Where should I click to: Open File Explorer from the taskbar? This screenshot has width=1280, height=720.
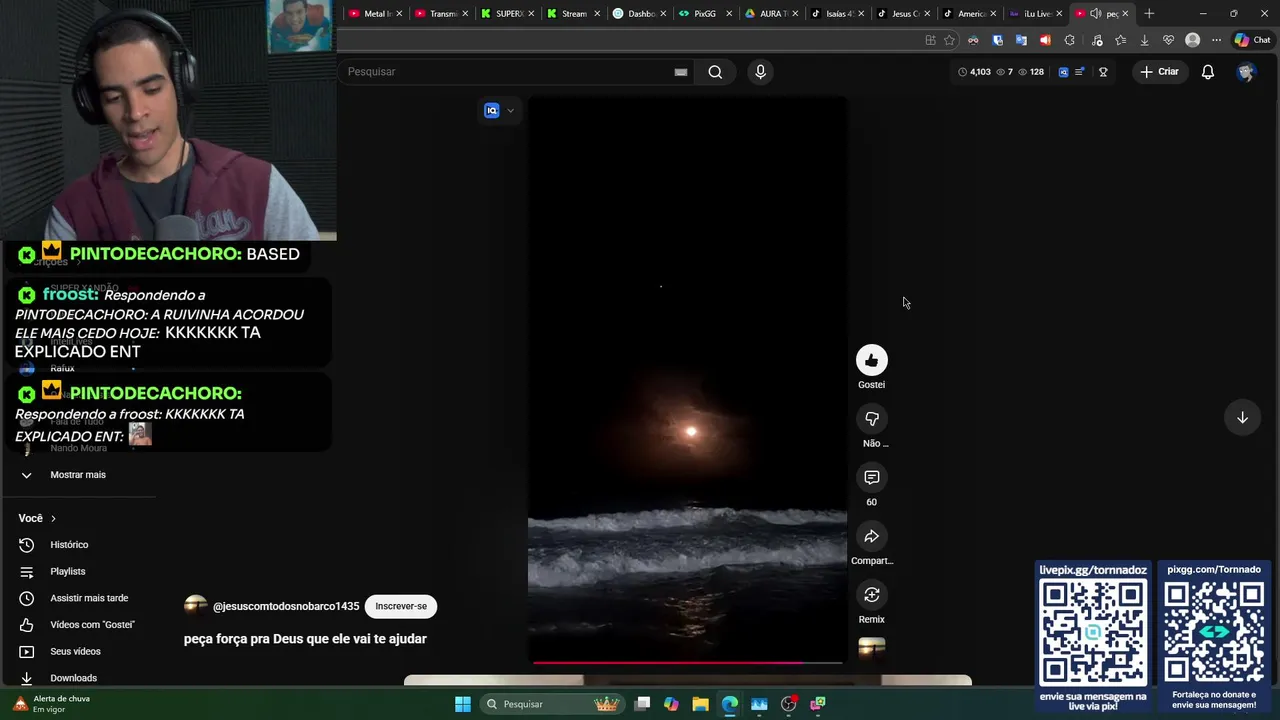point(700,704)
